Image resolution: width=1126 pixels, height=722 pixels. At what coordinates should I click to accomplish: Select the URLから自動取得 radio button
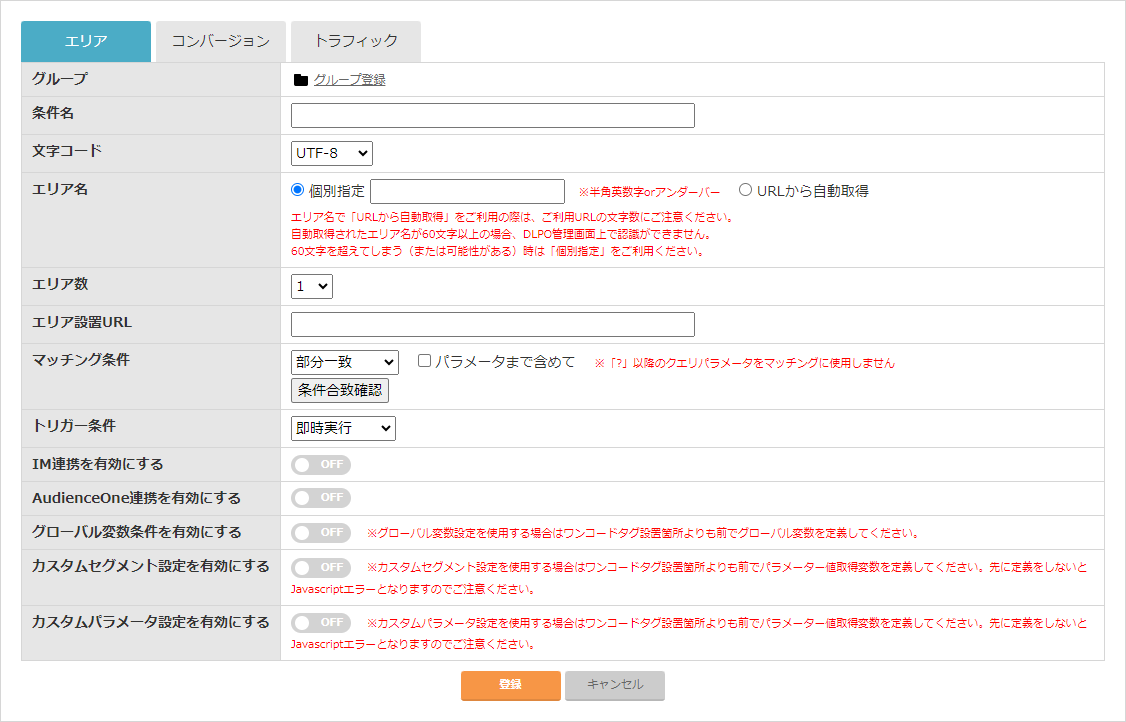click(745, 190)
